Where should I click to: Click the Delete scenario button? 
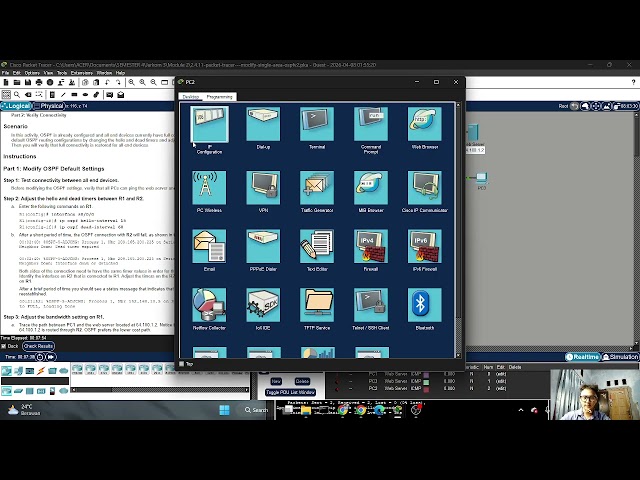point(302,381)
